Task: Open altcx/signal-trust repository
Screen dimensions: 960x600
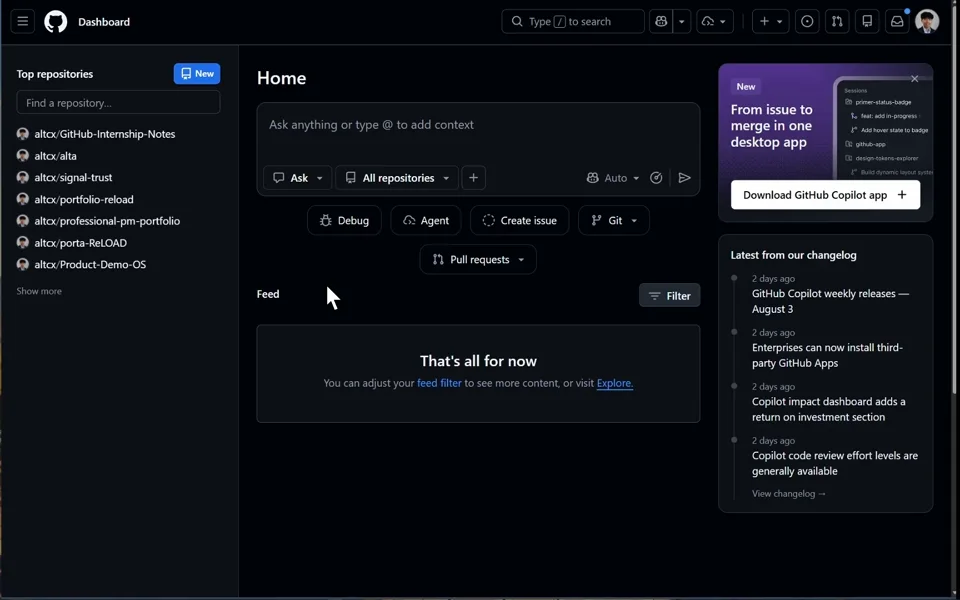Action: click(73, 178)
